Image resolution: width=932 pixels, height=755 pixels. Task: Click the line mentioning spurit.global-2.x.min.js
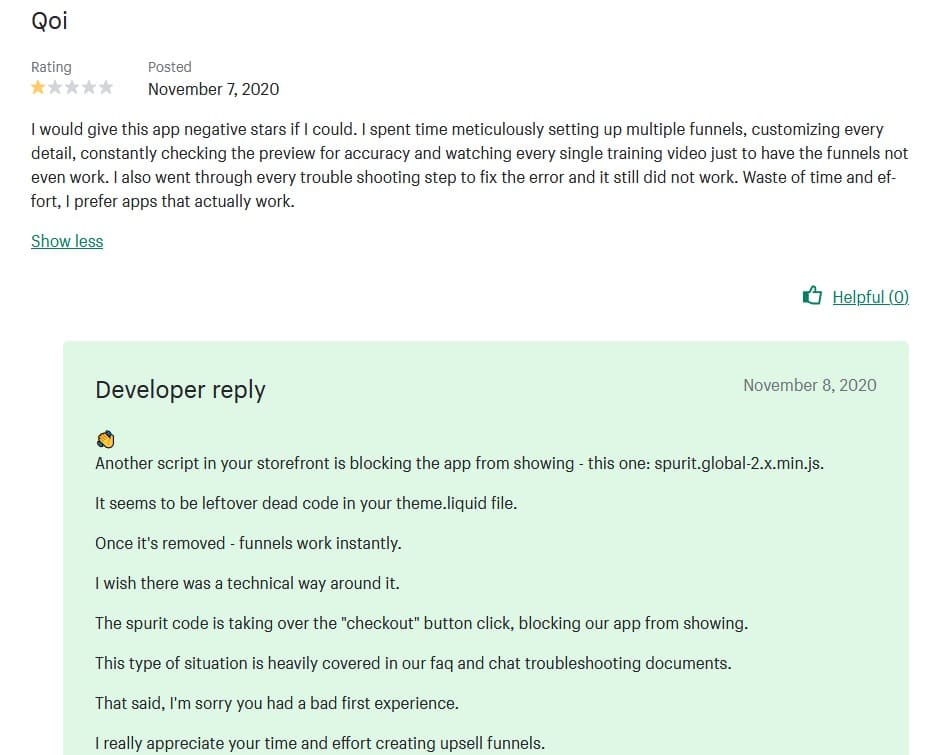point(459,464)
